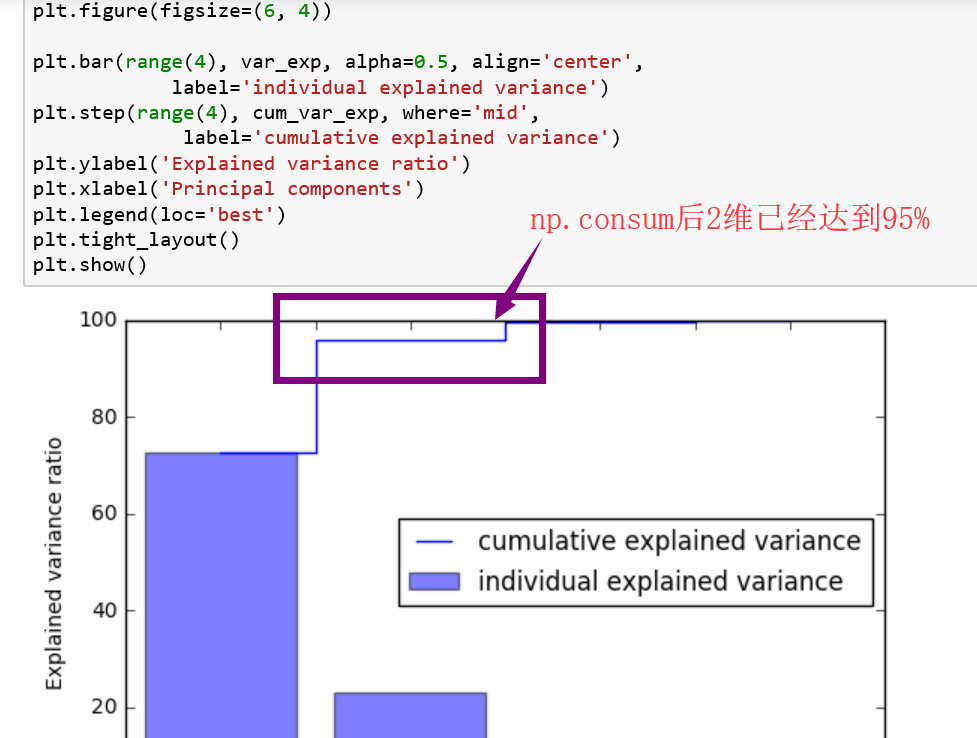Place cursor on plt.legend(loc='best') line
Screen dimensions: 977x738
pyautogui.click(x=160, y=215)
